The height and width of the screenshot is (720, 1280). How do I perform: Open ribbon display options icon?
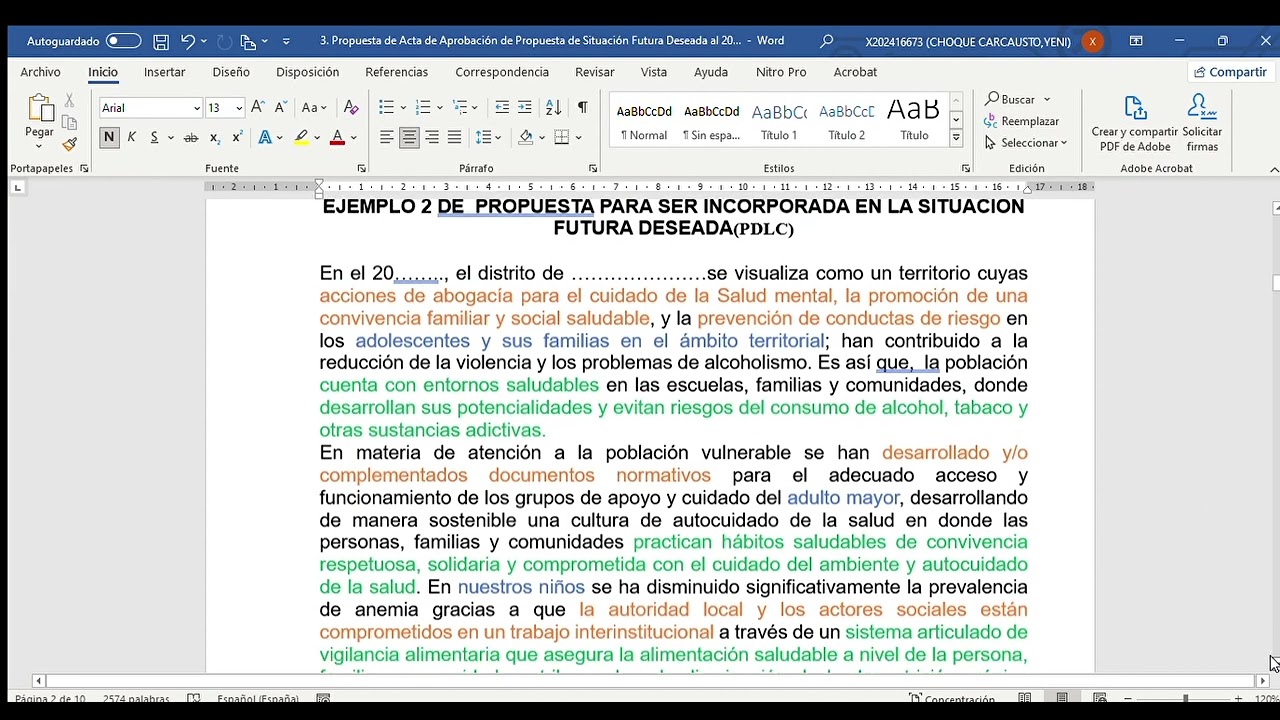click(x=1136, y=41)
